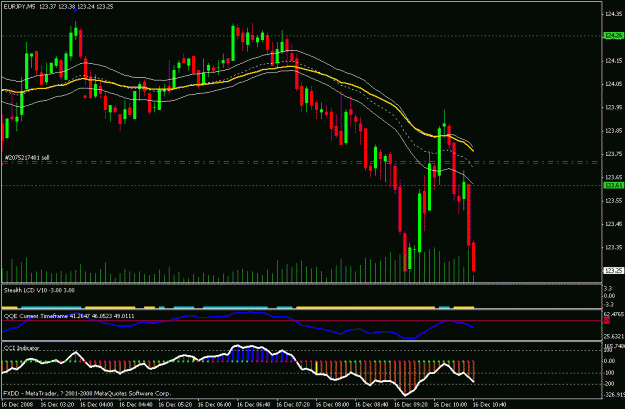Click the green 124.26 price level tag
Viewport: 625px width, 409px height.
point(613,36)
